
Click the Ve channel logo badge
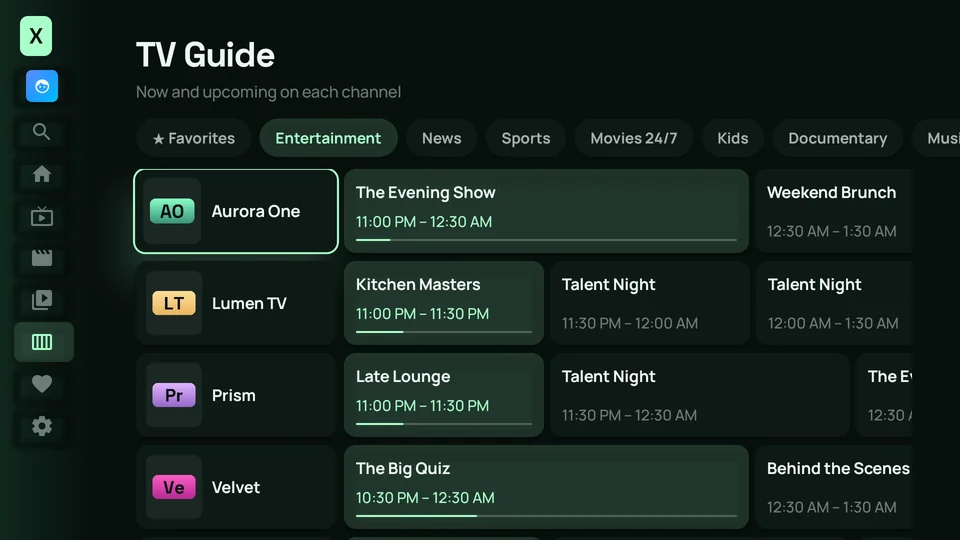[174, 487]
